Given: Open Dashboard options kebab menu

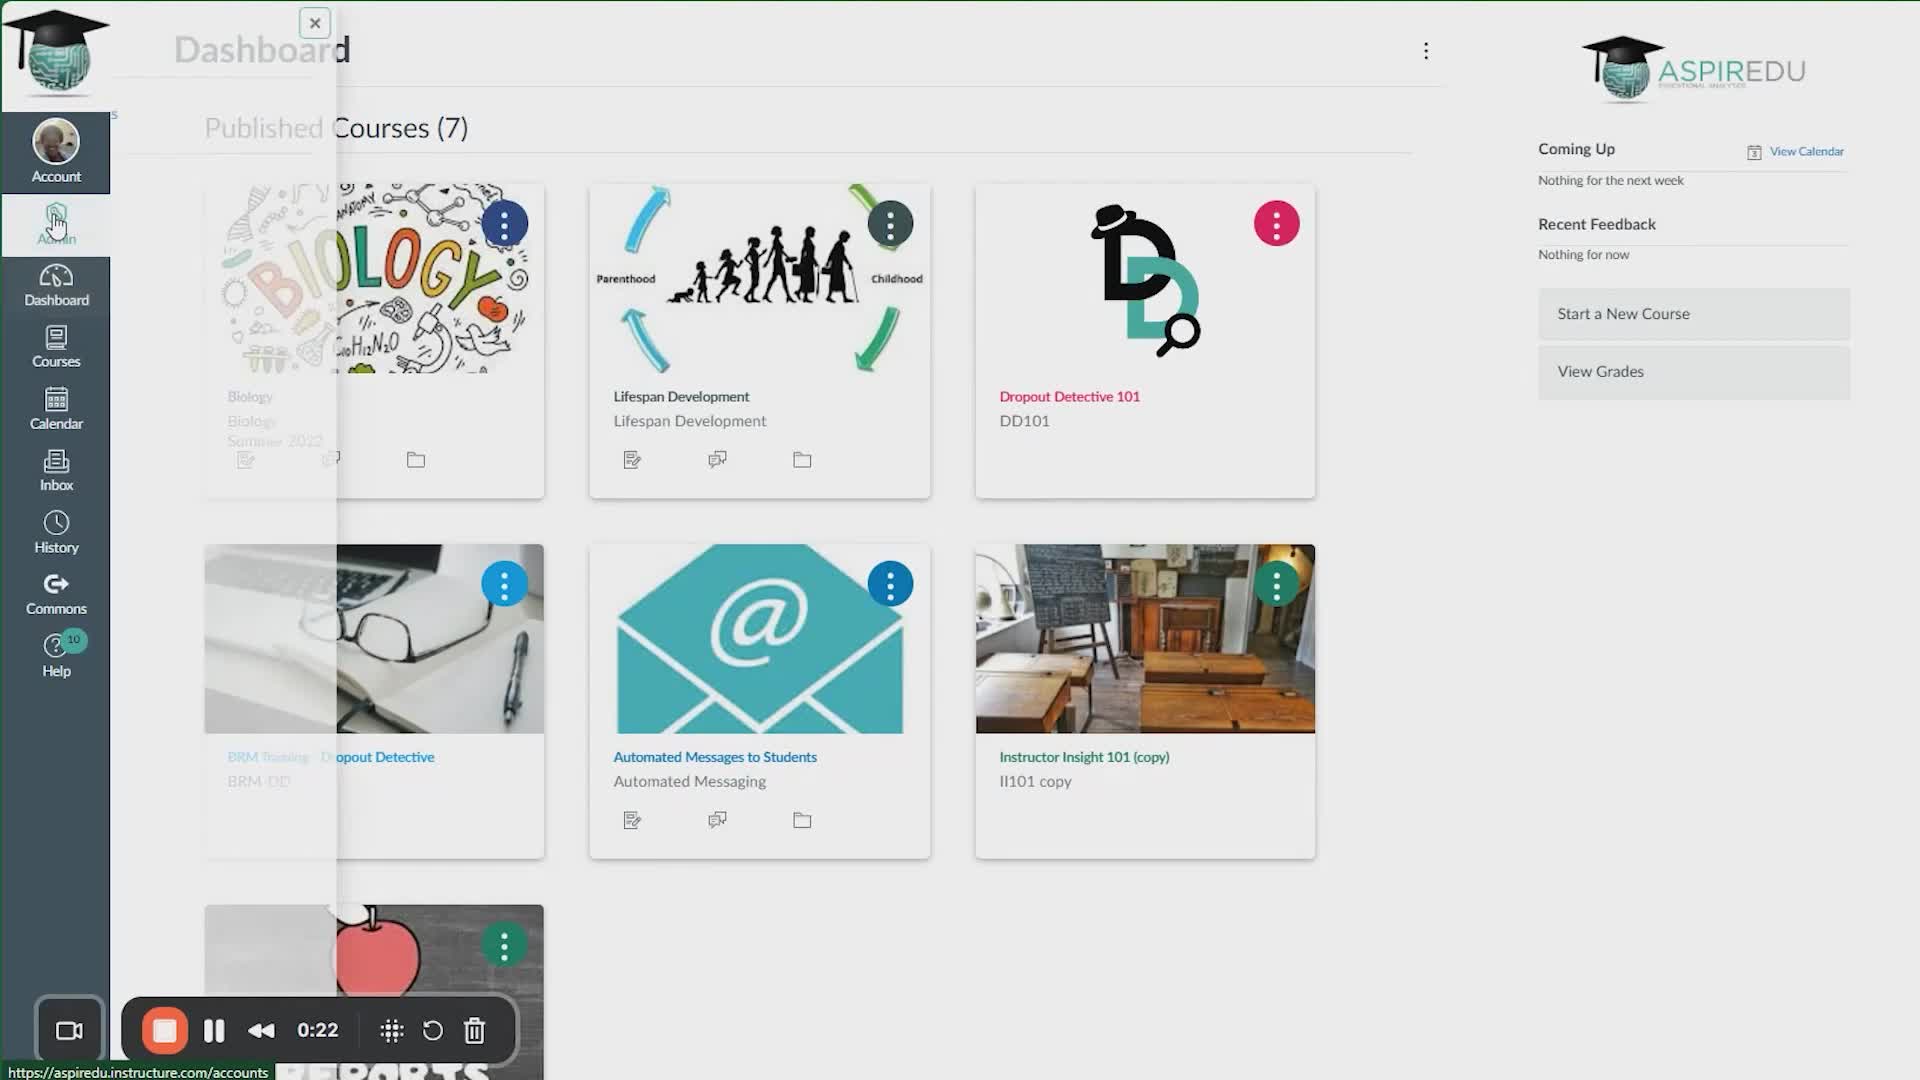Looking at the screenshot, I should [1426, 51].
